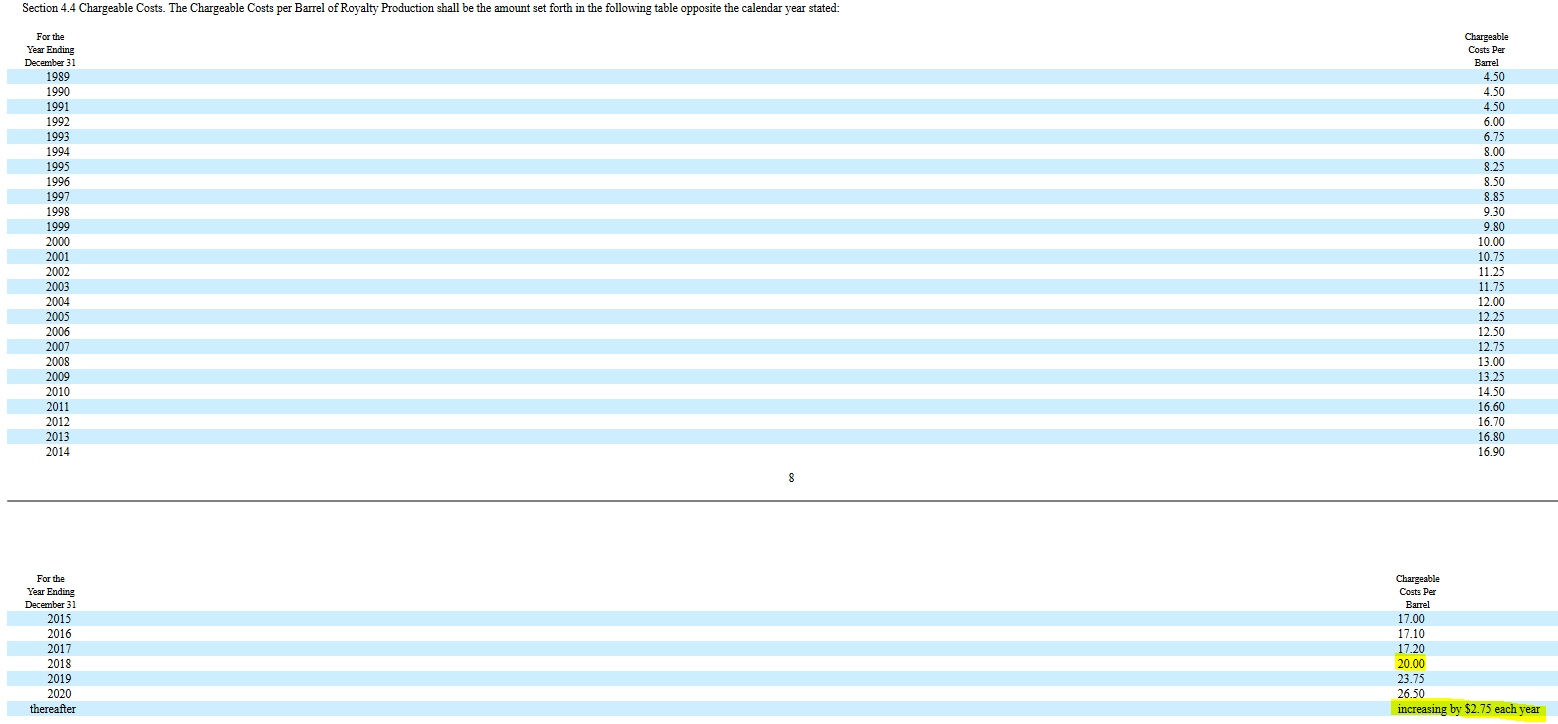
Task: Select the 23.75 cost value
Action: click(x=1411, y=678)
